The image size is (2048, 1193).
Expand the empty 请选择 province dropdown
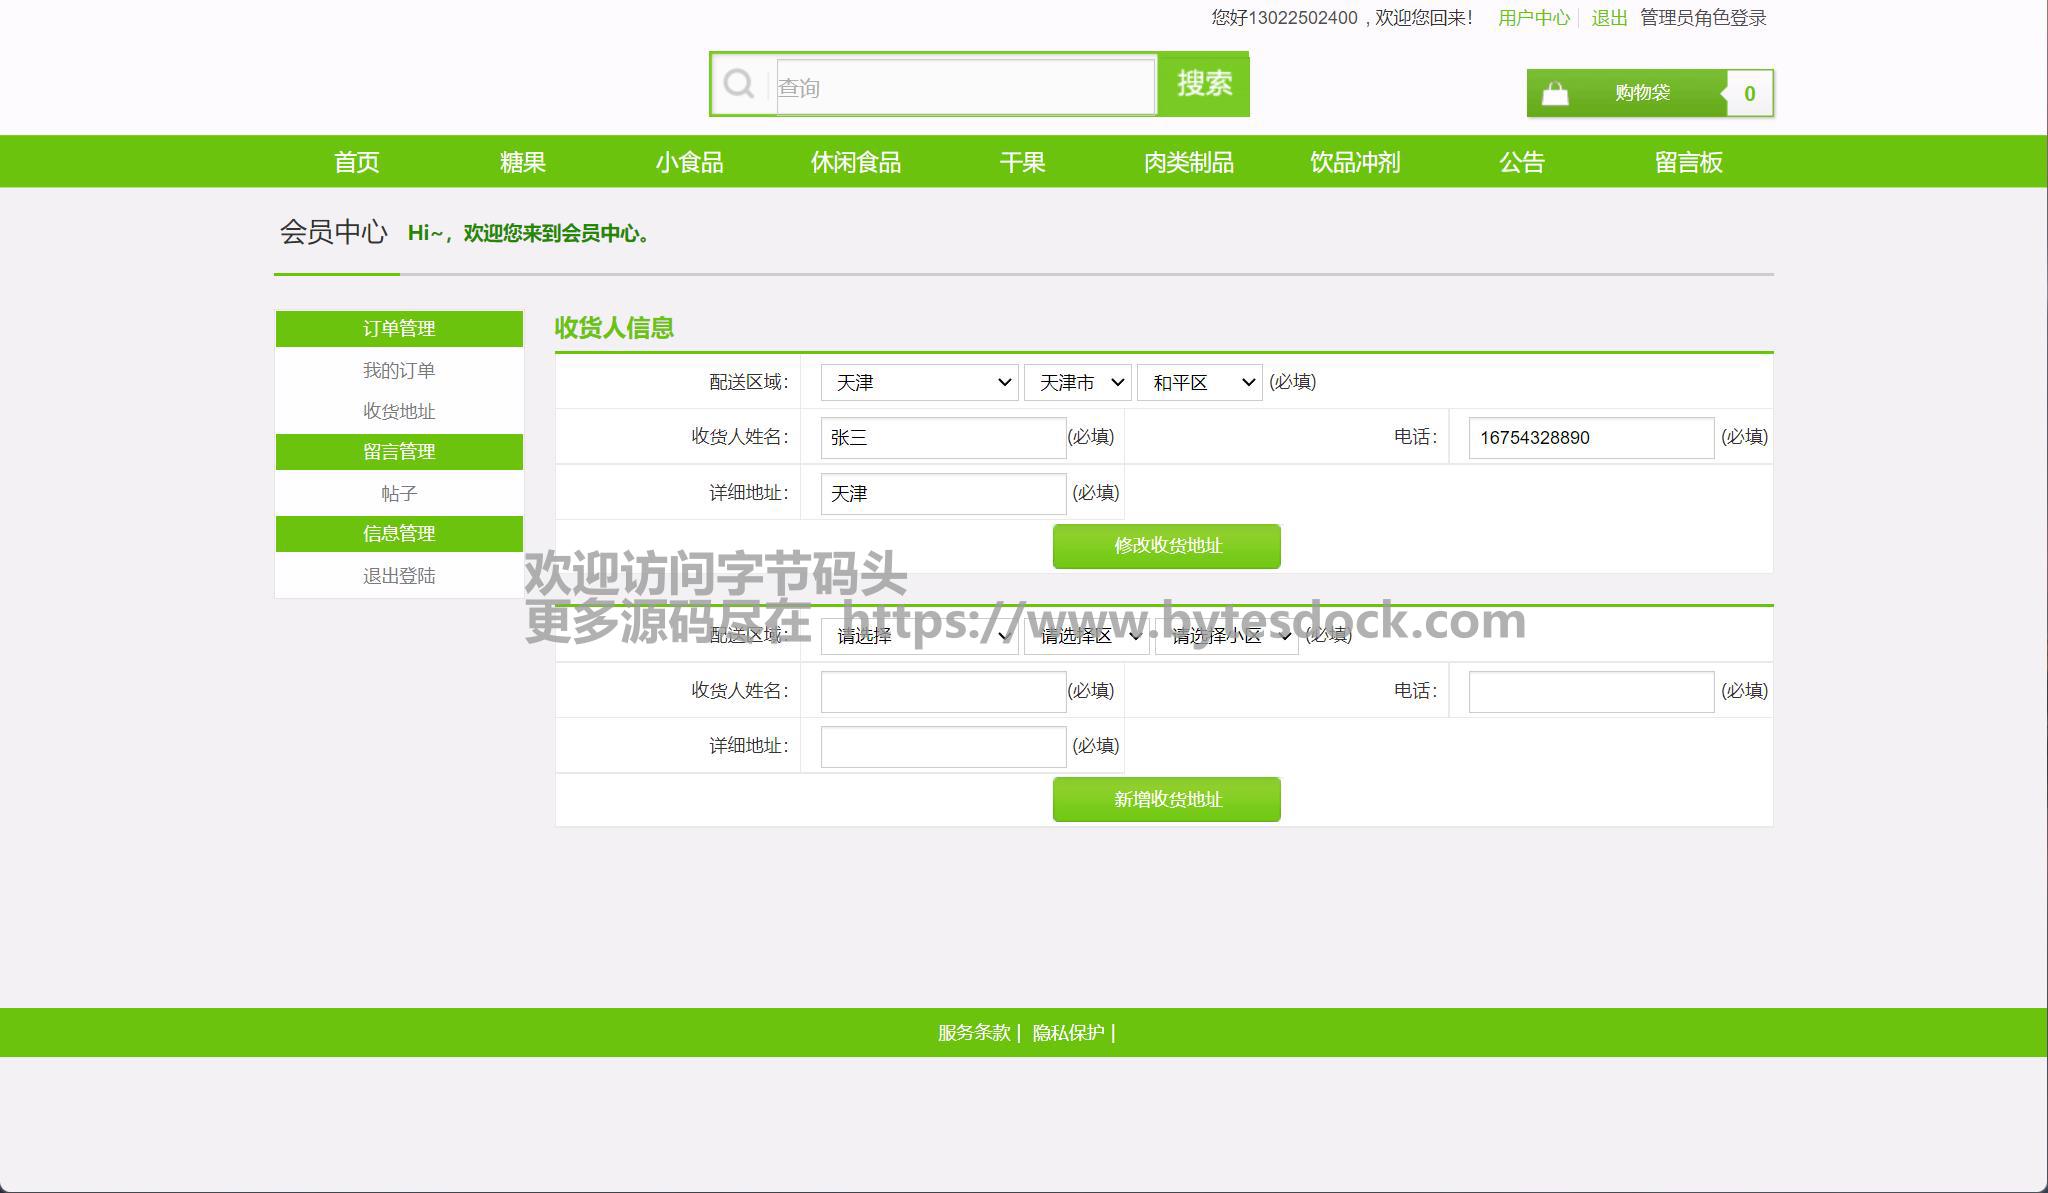click(x=919, y=636)
